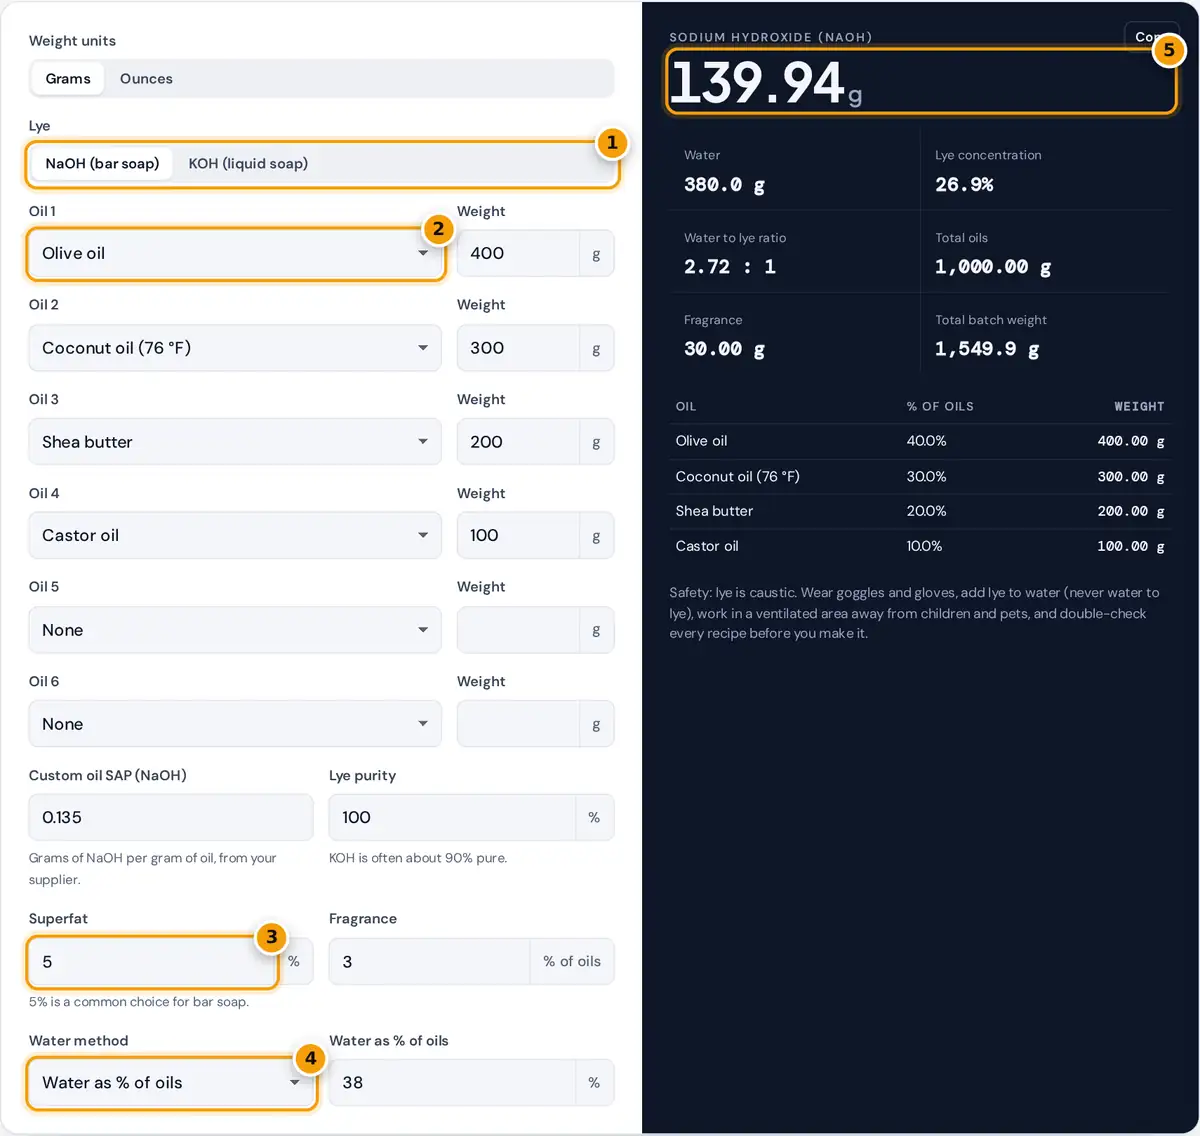
Task: Click the Fragrance value 30.00 g
Action: pyautogui.click(x=724, y=349)
